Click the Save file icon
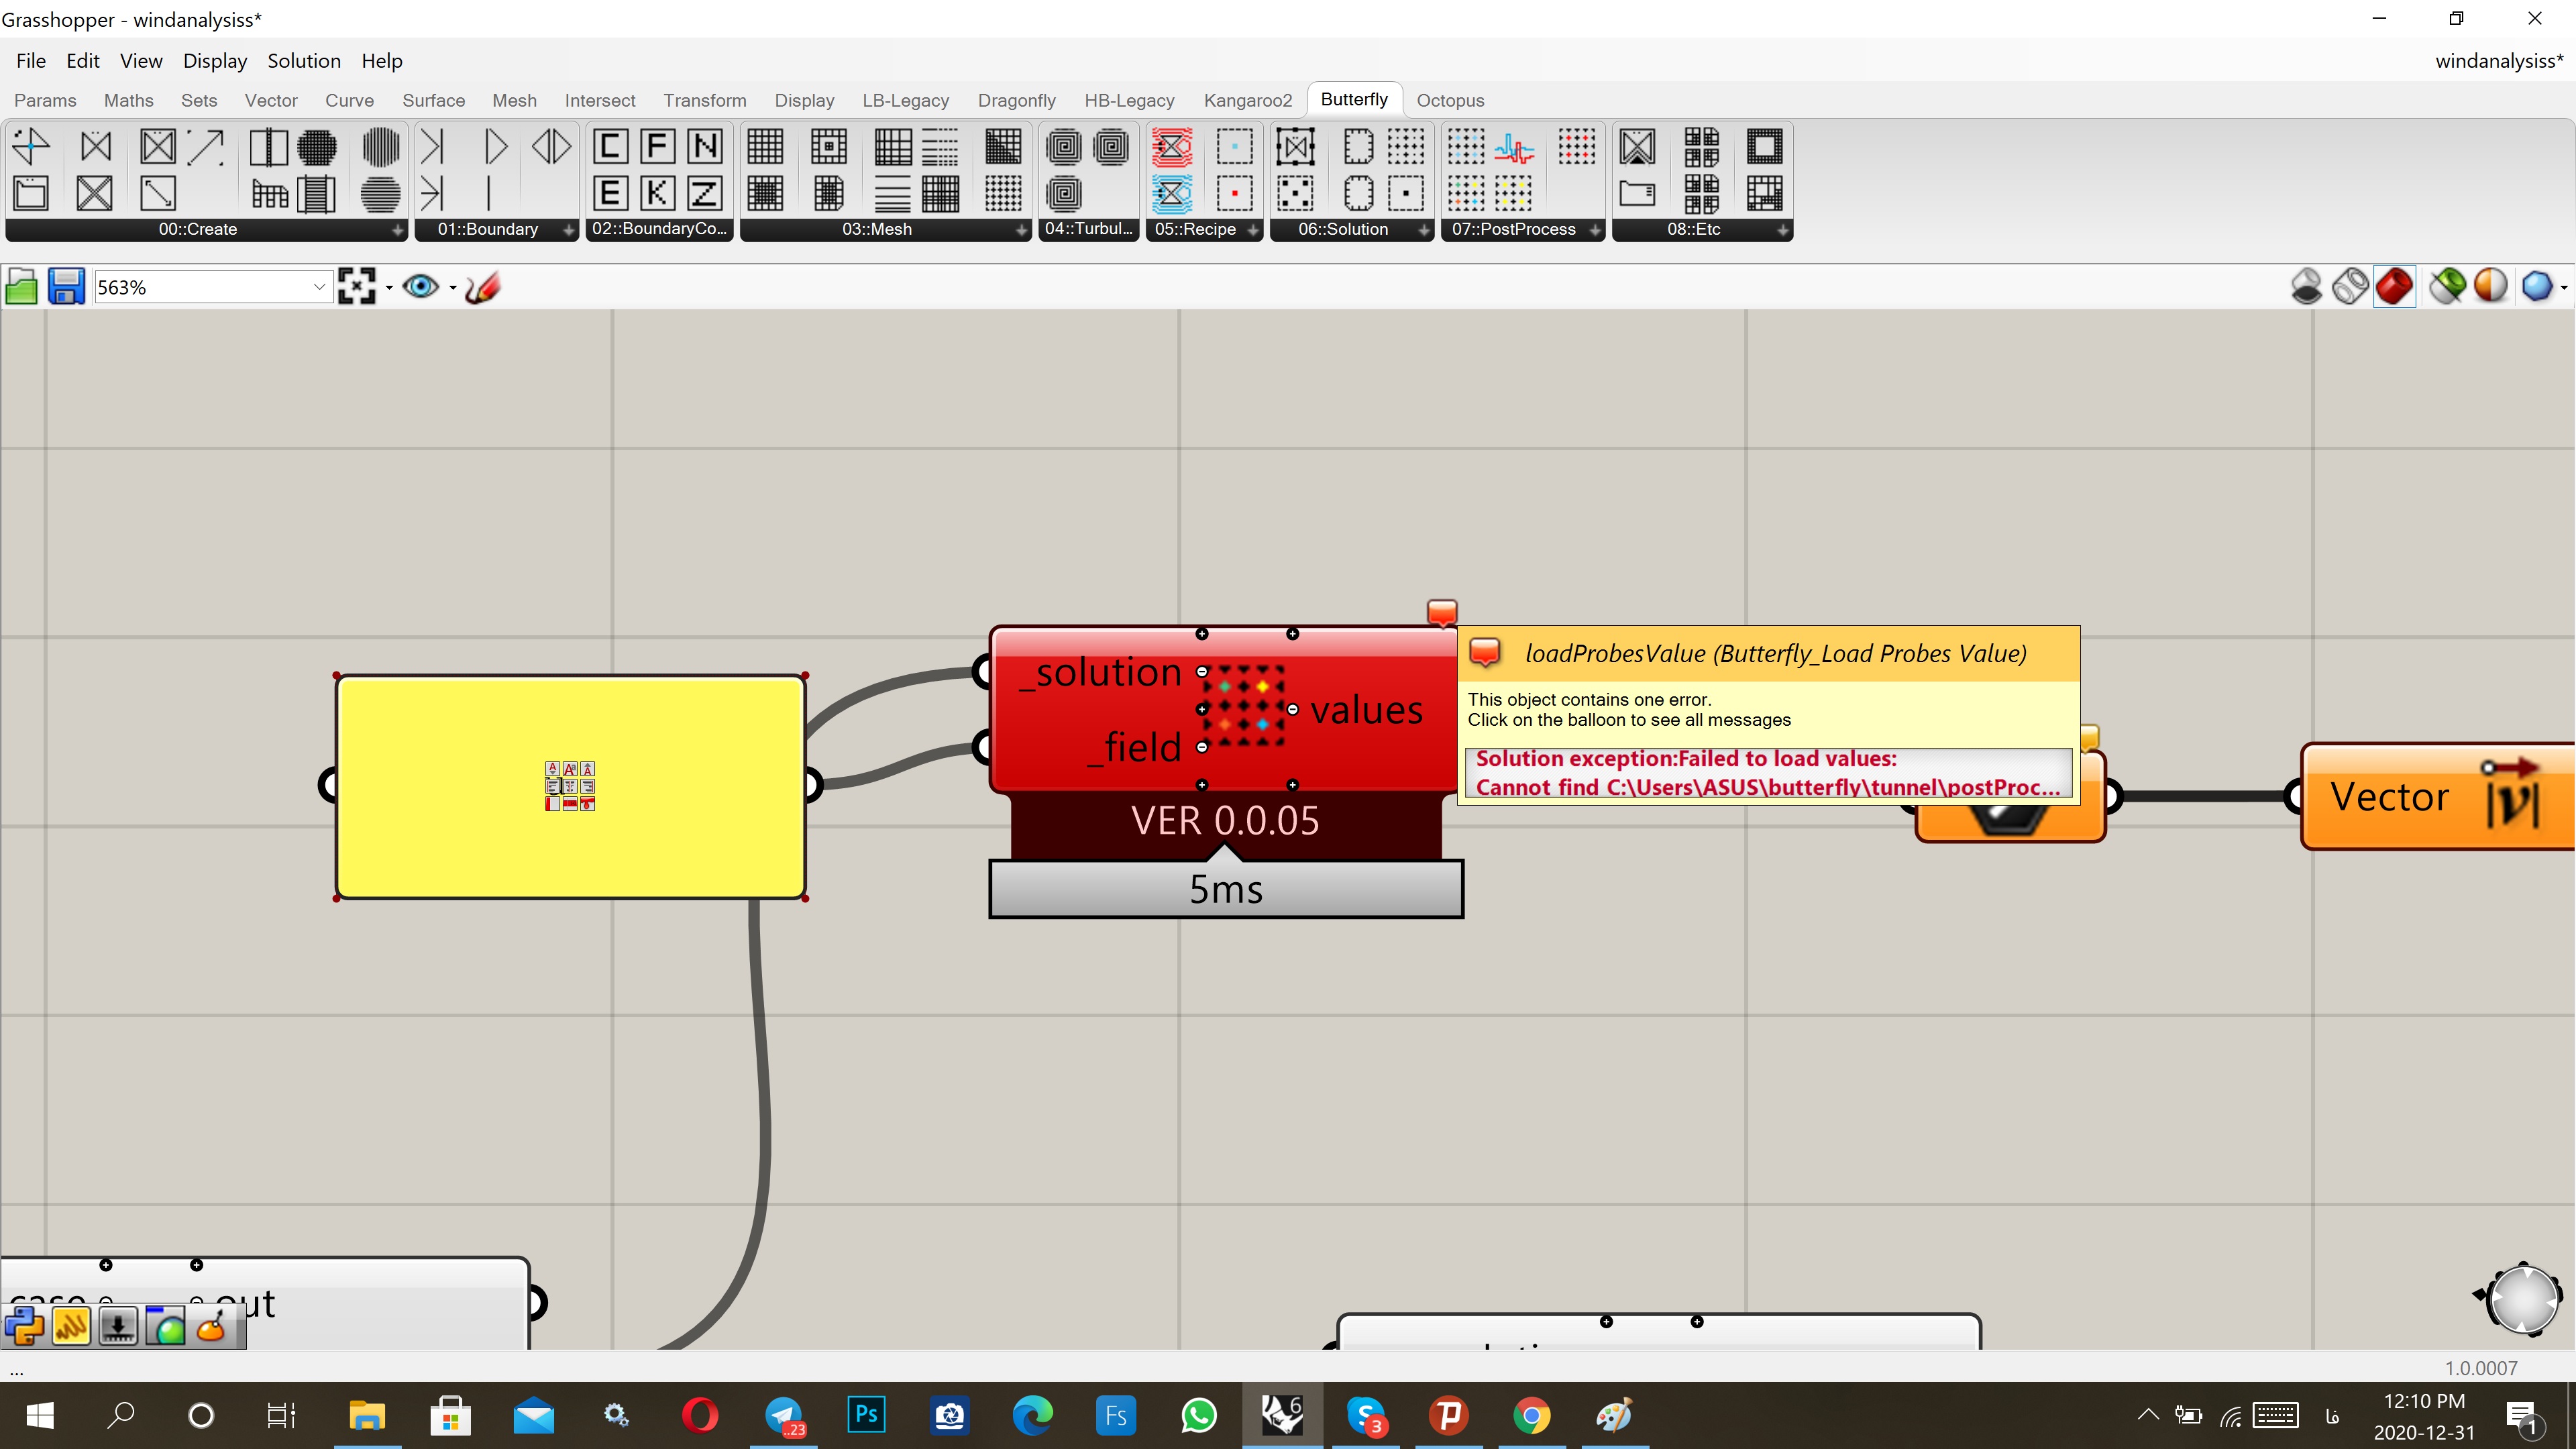Image resolution: width=2576 pixels, height=1449 pixels. pos(66,287)
